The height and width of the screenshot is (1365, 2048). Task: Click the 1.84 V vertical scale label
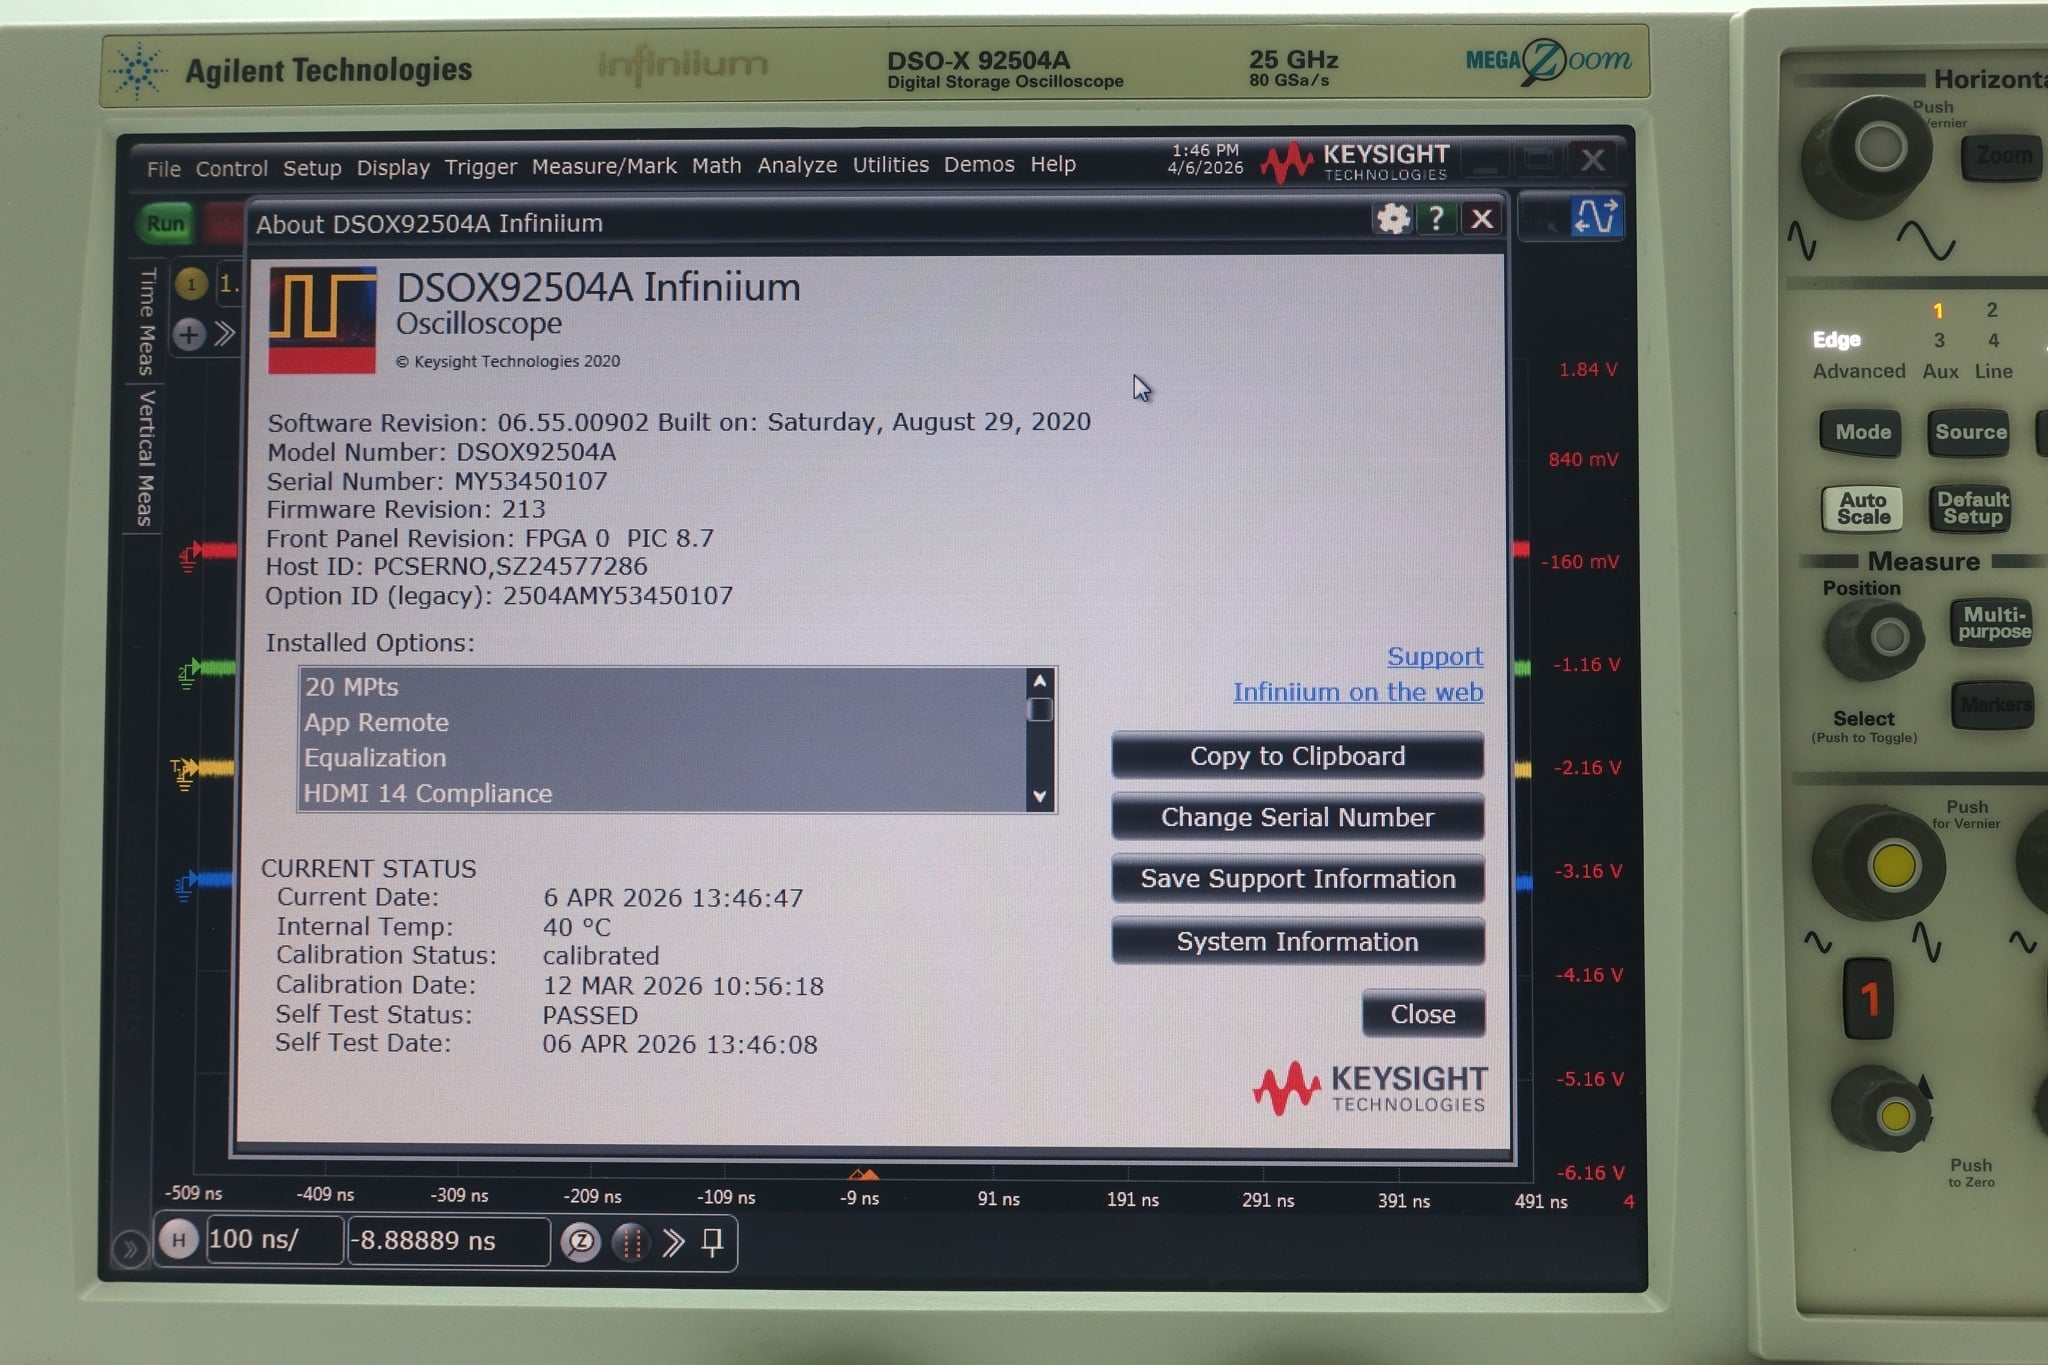[x=1588, y=370]
